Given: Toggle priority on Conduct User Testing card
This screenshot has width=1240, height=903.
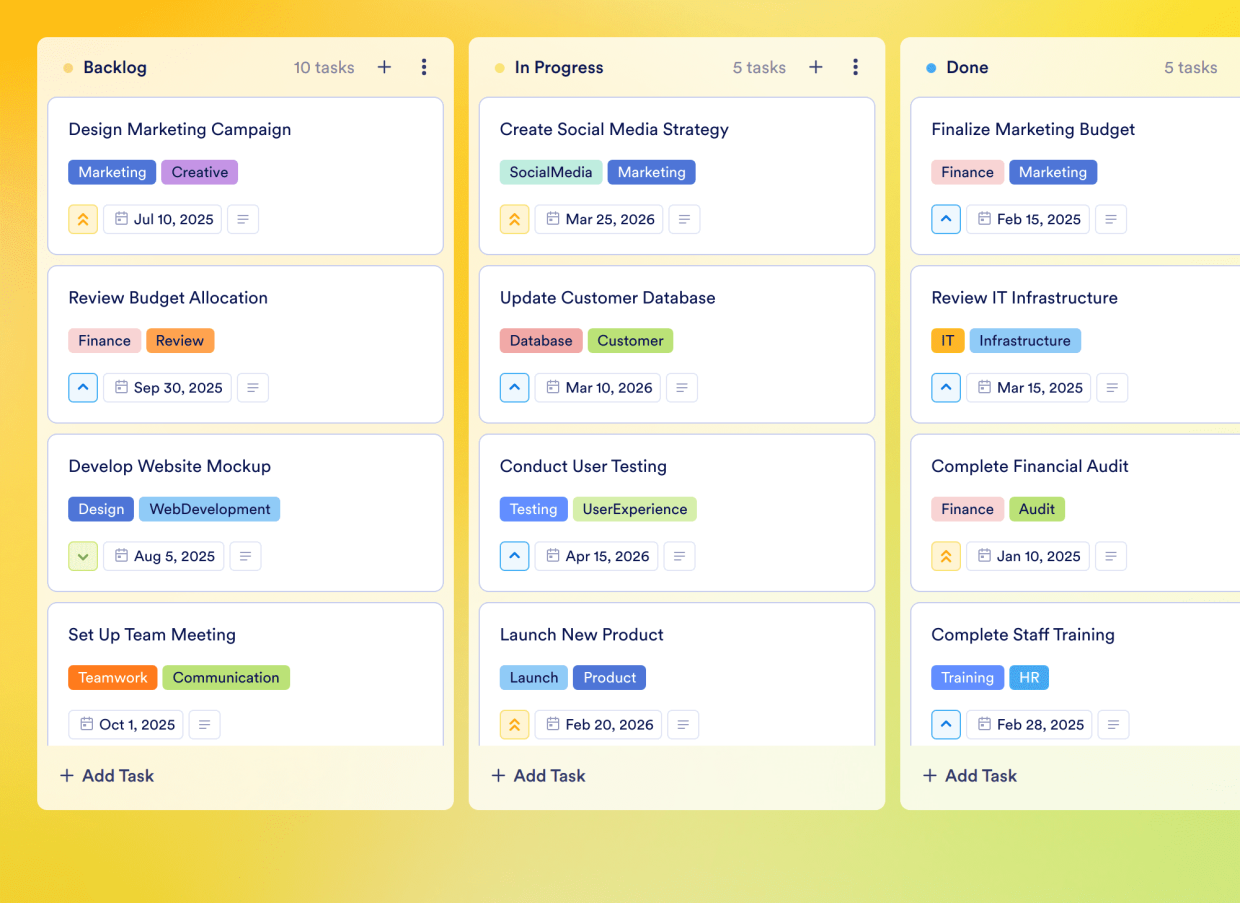Looking at the screenshot, I should (x=514, y=556).
